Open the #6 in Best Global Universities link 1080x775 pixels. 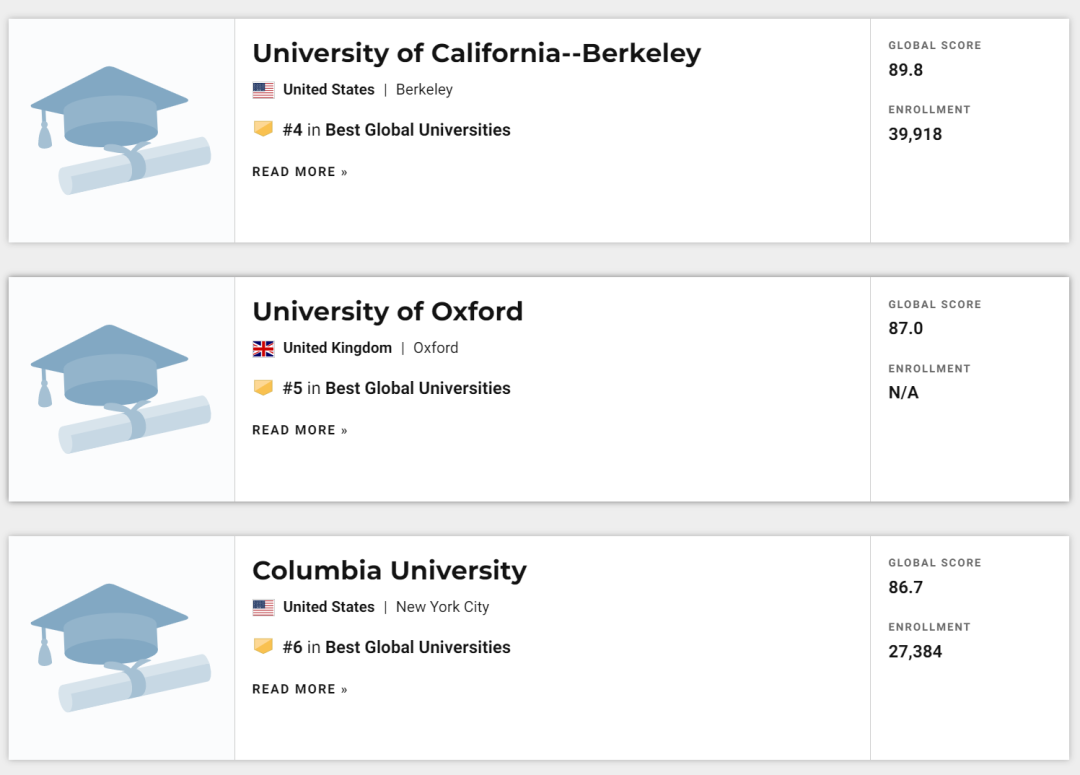click(397, 647)
